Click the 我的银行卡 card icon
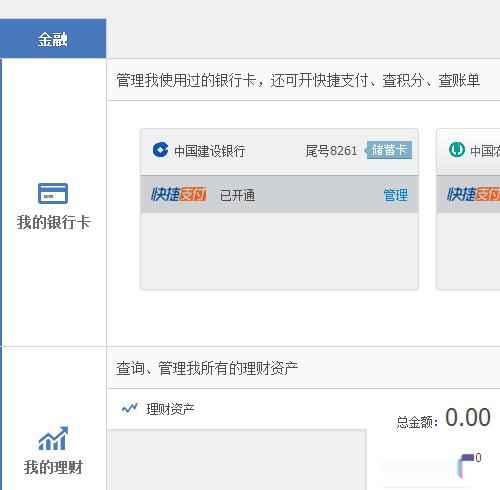Image resolution: width=500 pixels, height=490 pixels. [x=53, y=193]
